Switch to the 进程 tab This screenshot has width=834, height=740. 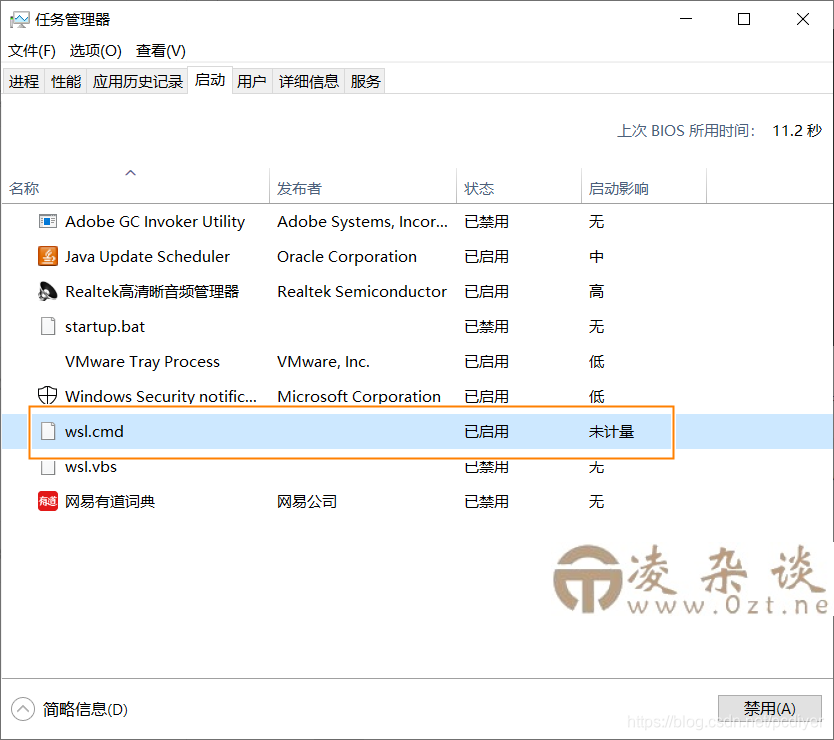click(x=24, y=81)
